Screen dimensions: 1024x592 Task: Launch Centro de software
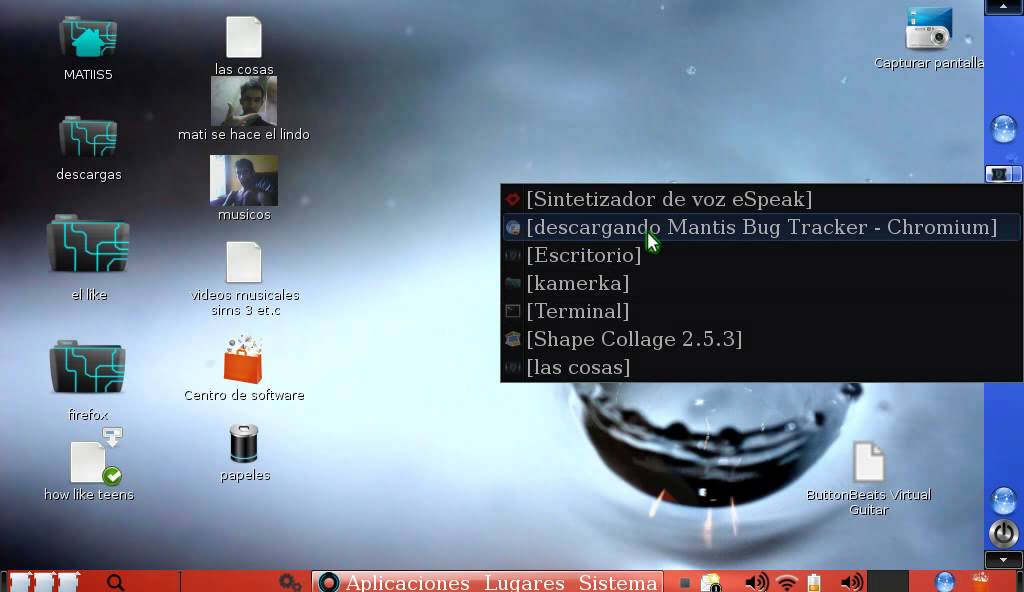pyautogui.click(x=244, y=359)
